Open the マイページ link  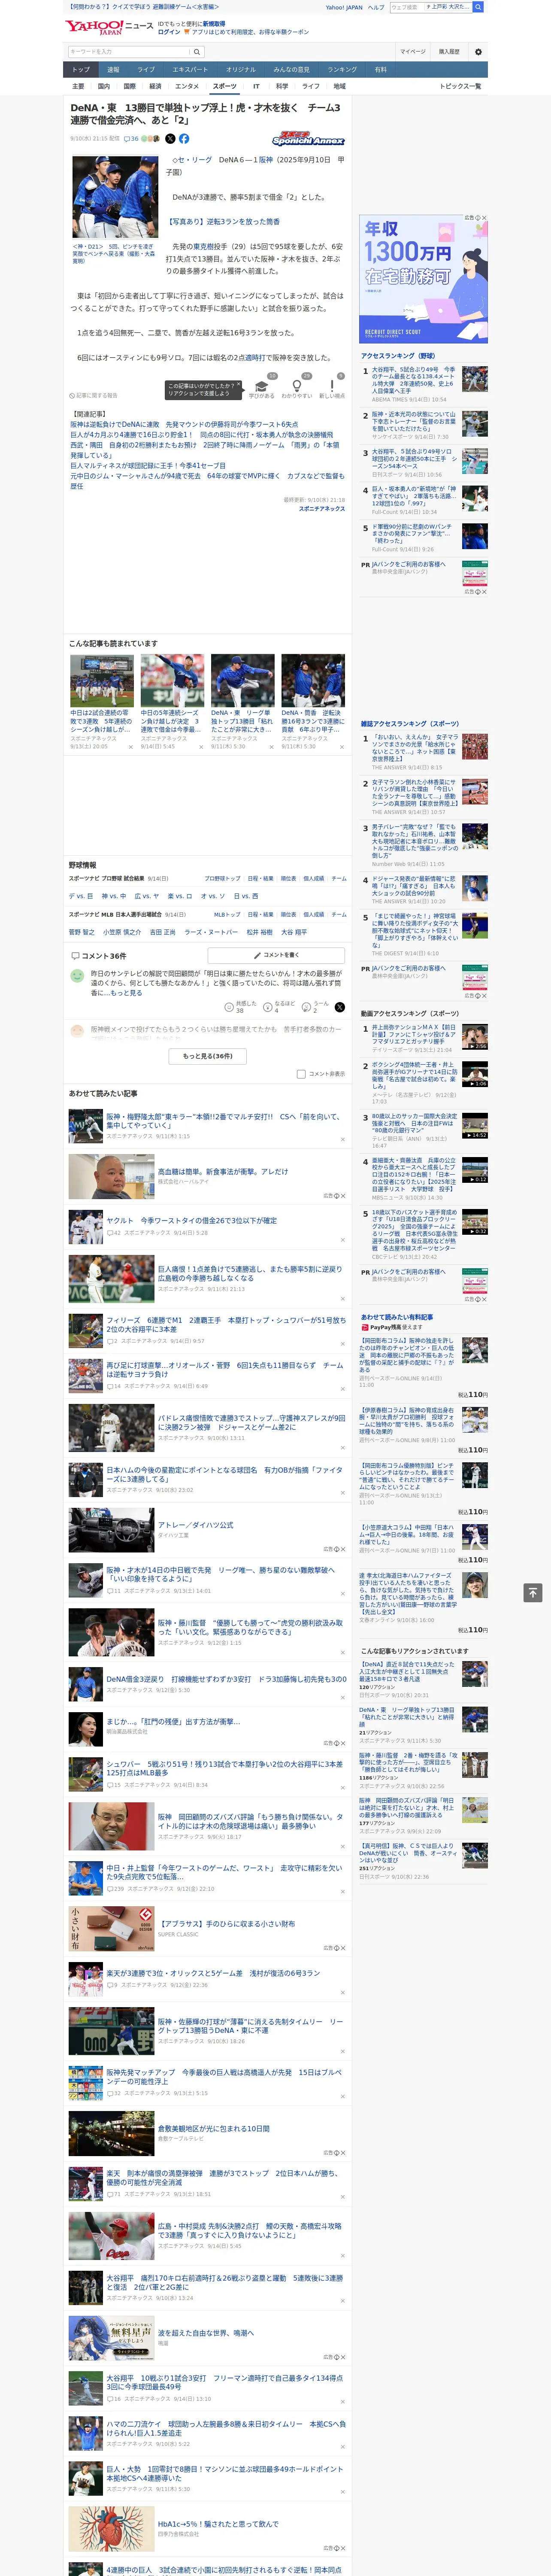point(413,51)
